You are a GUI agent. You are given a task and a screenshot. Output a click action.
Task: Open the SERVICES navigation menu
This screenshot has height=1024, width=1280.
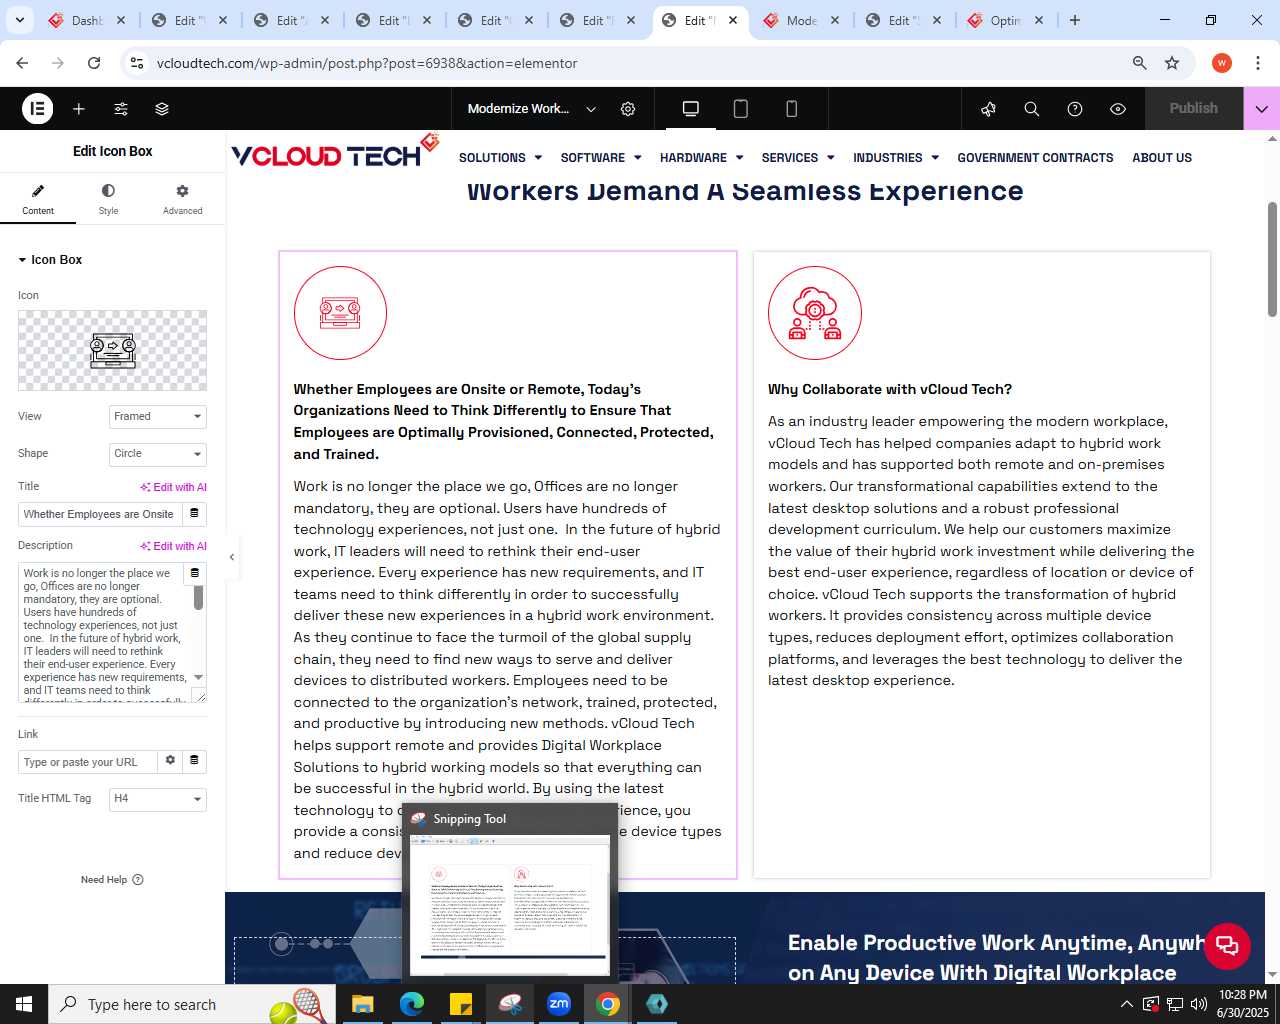coord(798,158)
